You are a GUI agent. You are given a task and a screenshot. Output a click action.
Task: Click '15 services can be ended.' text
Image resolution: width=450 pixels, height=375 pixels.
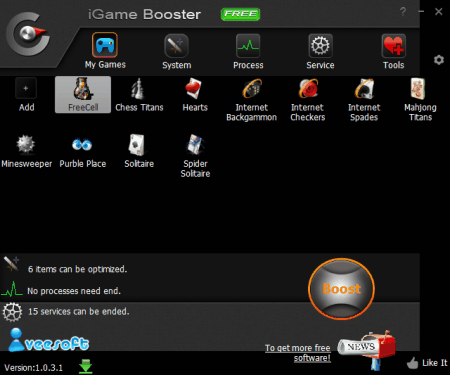[x=78, y=312]
